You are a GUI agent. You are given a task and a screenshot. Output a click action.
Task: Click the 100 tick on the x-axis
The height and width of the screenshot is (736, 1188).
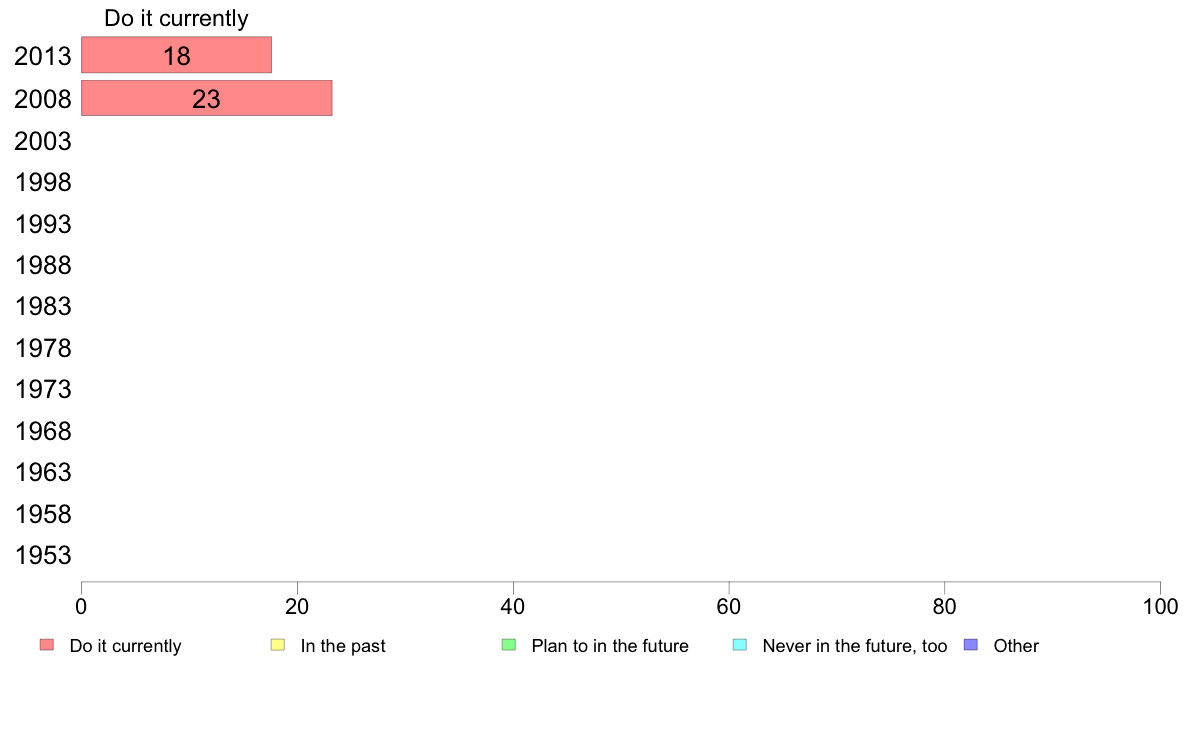coord(1160,606)
